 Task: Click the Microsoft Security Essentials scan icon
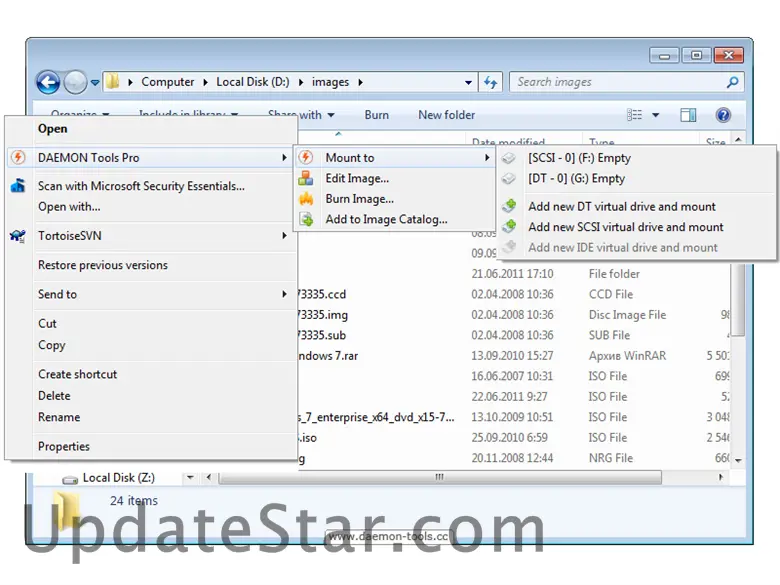18,186
